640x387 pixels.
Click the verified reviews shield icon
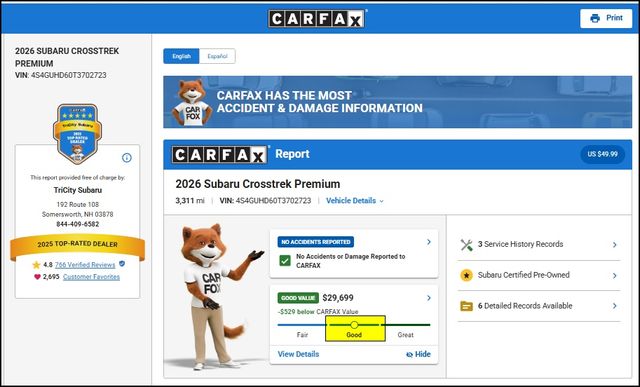(122, 264)
